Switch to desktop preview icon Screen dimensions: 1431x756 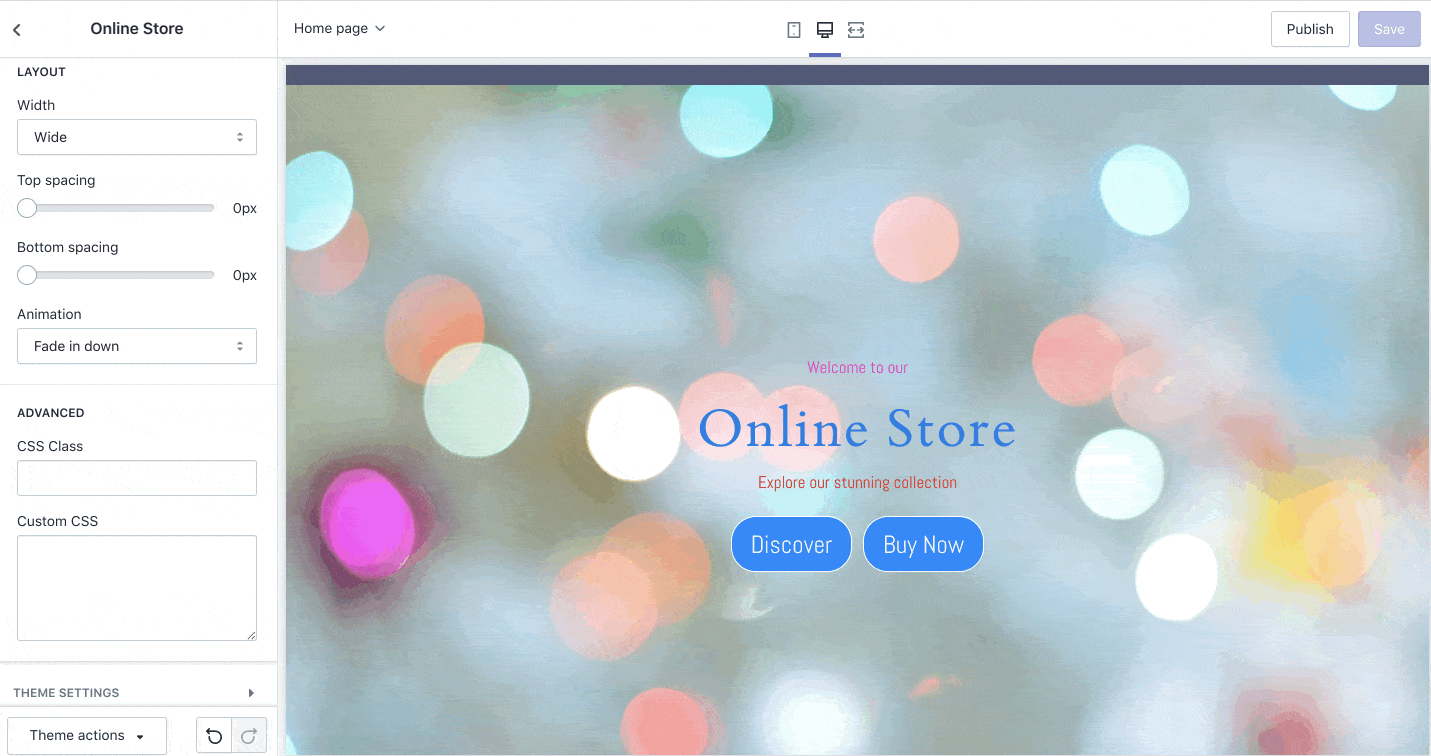tap(825, 30)
